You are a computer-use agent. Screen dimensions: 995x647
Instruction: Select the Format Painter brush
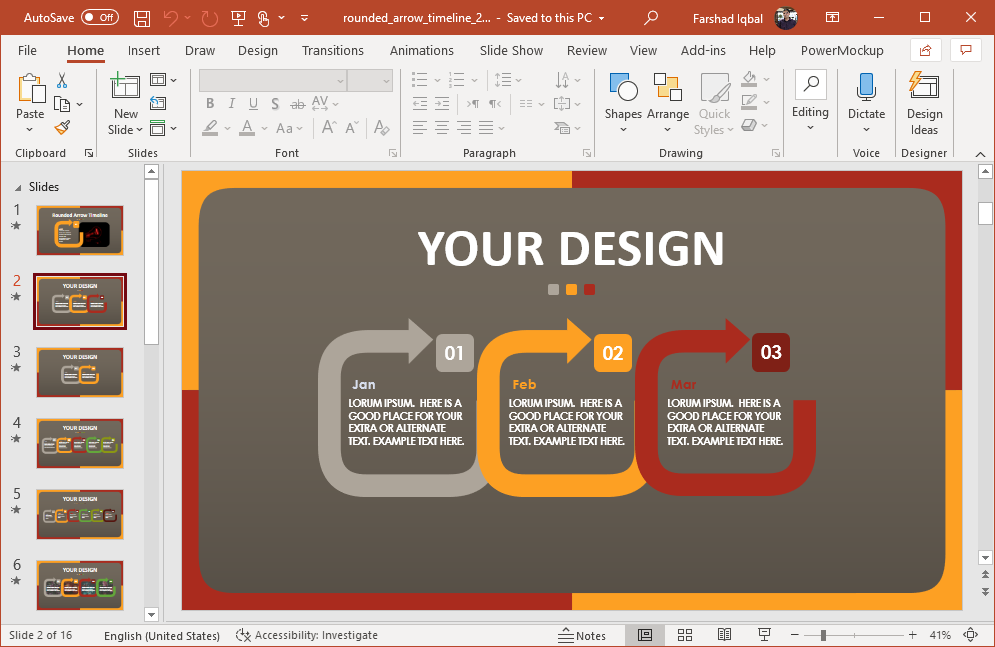(62, 128)
